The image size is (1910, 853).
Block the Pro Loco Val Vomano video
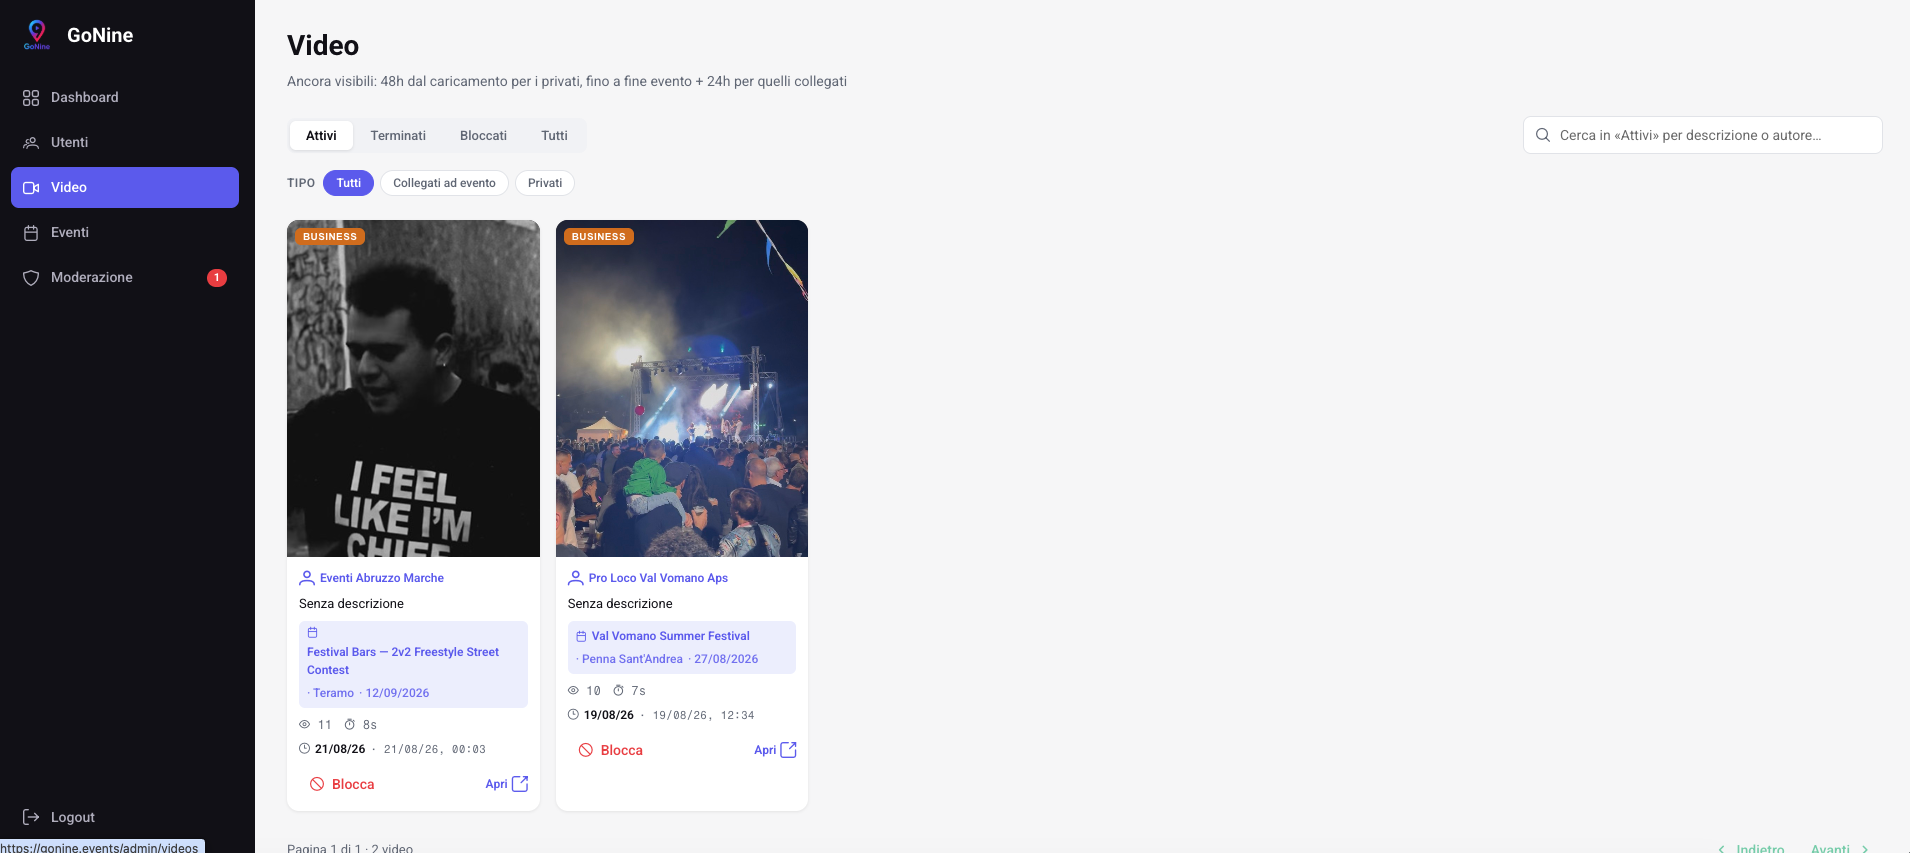[611, 750]
